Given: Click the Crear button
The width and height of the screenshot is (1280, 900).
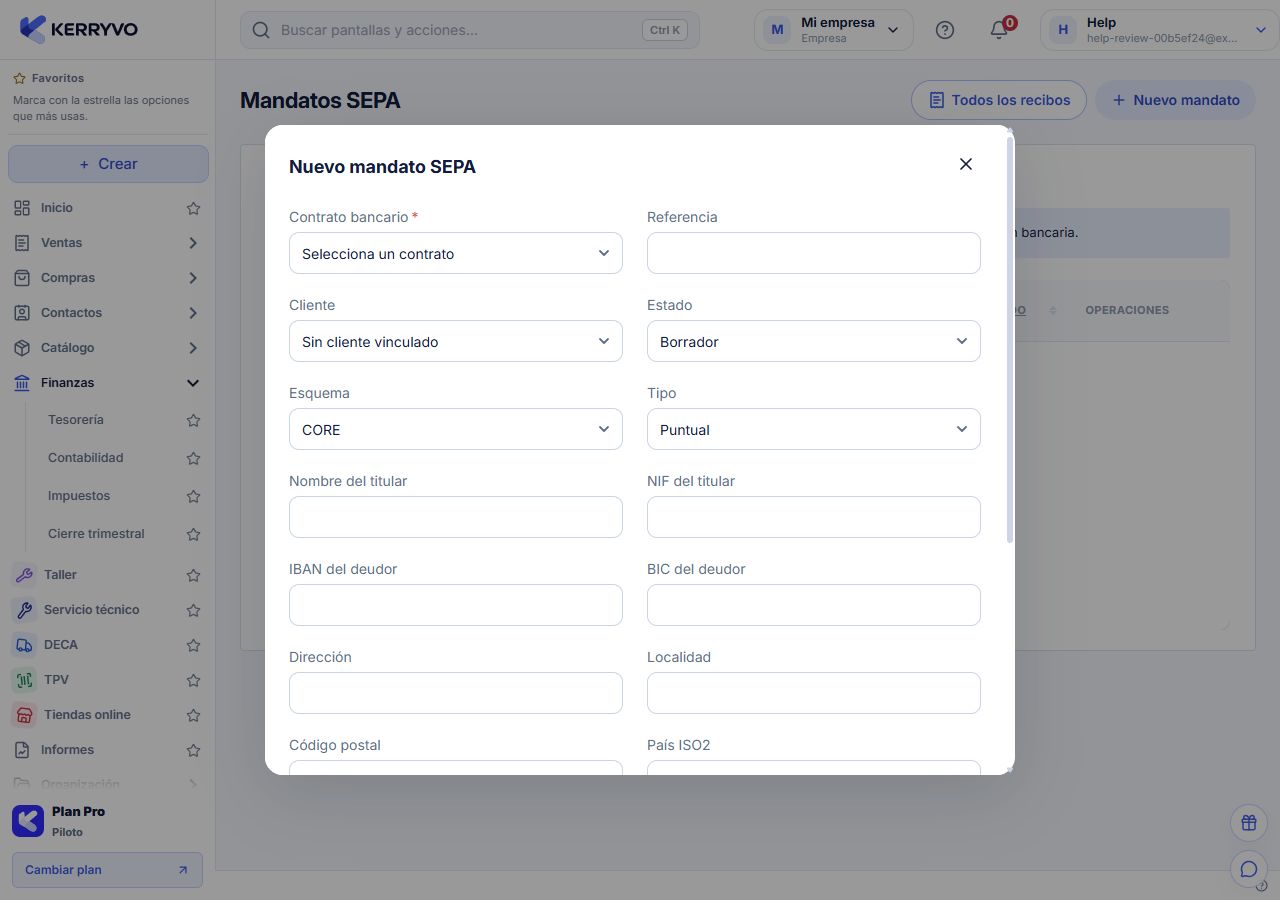Looking at the screenshot, I should tap(108, 164).
